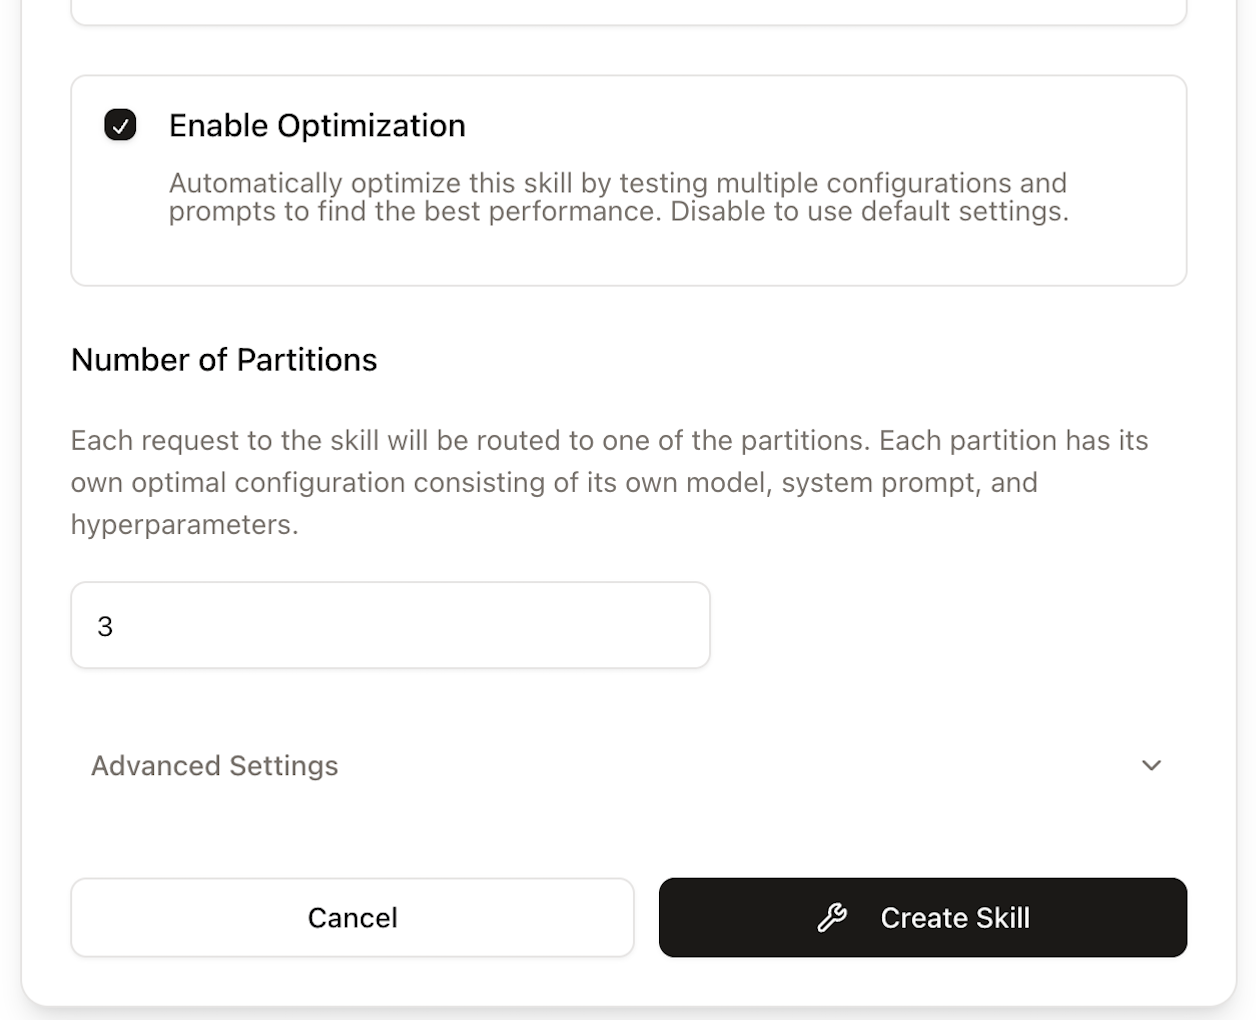The image size is (1256, 1020).
Task: Click the 'Create Skill' text label
Action: click(x=954, y=918)
